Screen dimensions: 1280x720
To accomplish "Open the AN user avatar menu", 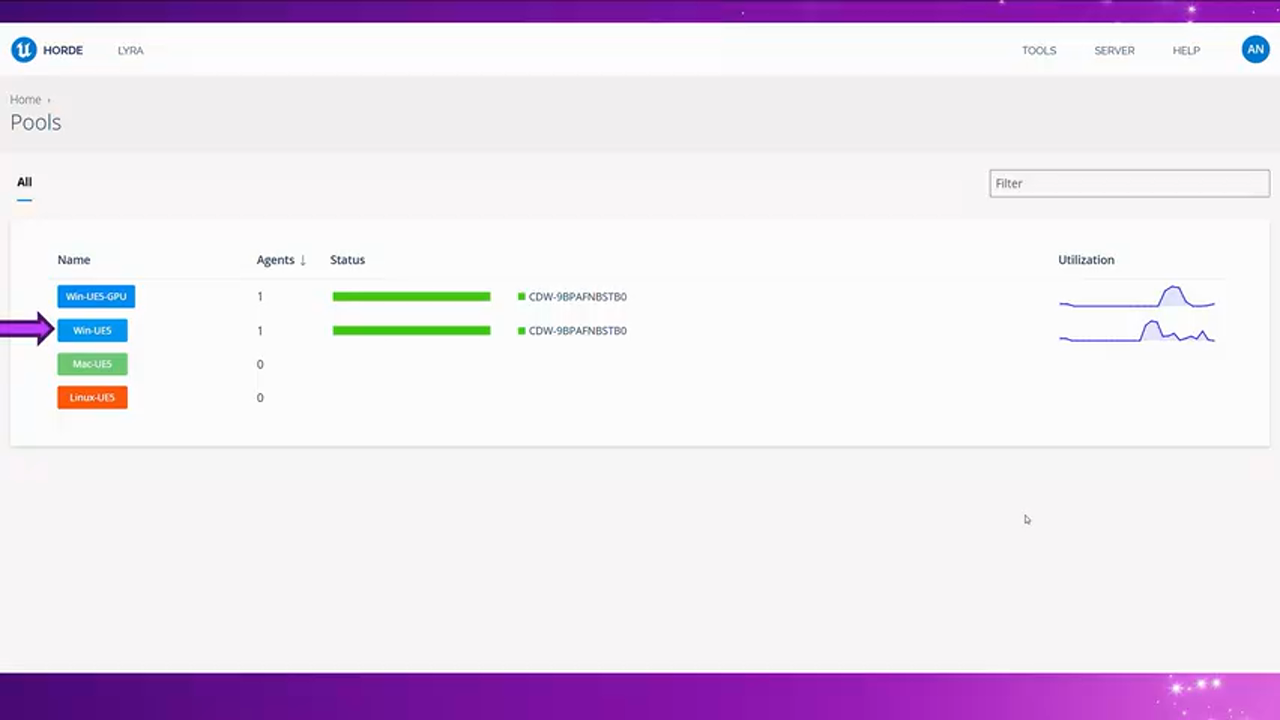I will click(x=1255, y=50).
